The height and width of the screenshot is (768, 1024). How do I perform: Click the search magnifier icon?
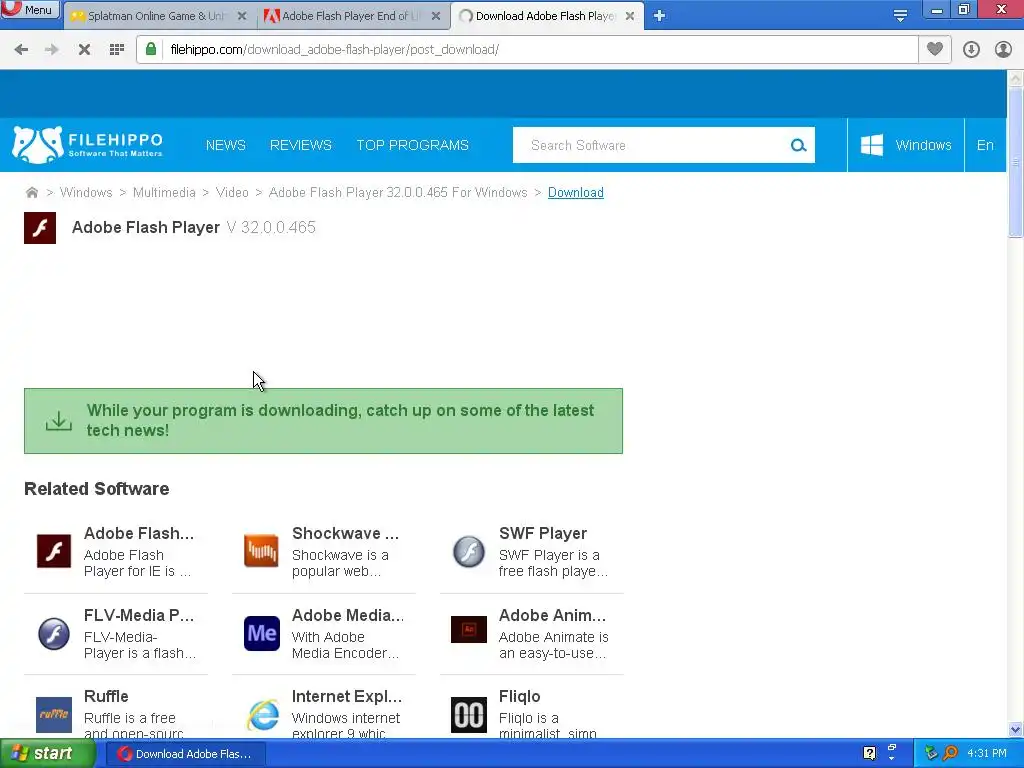click(798, 145)
